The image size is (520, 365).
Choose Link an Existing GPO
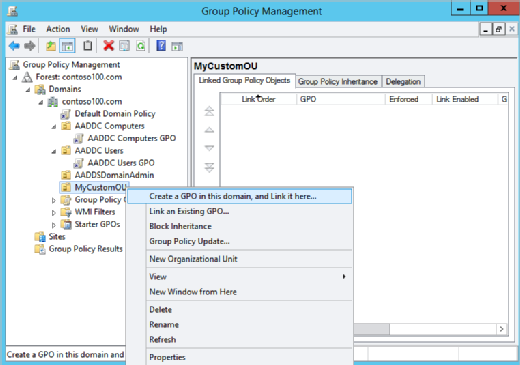239,211
